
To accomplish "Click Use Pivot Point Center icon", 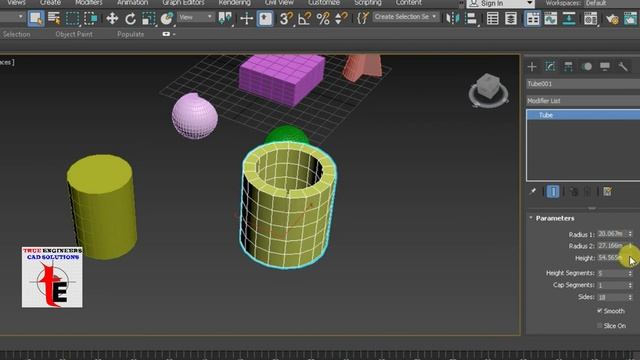I will click(225, 18).
